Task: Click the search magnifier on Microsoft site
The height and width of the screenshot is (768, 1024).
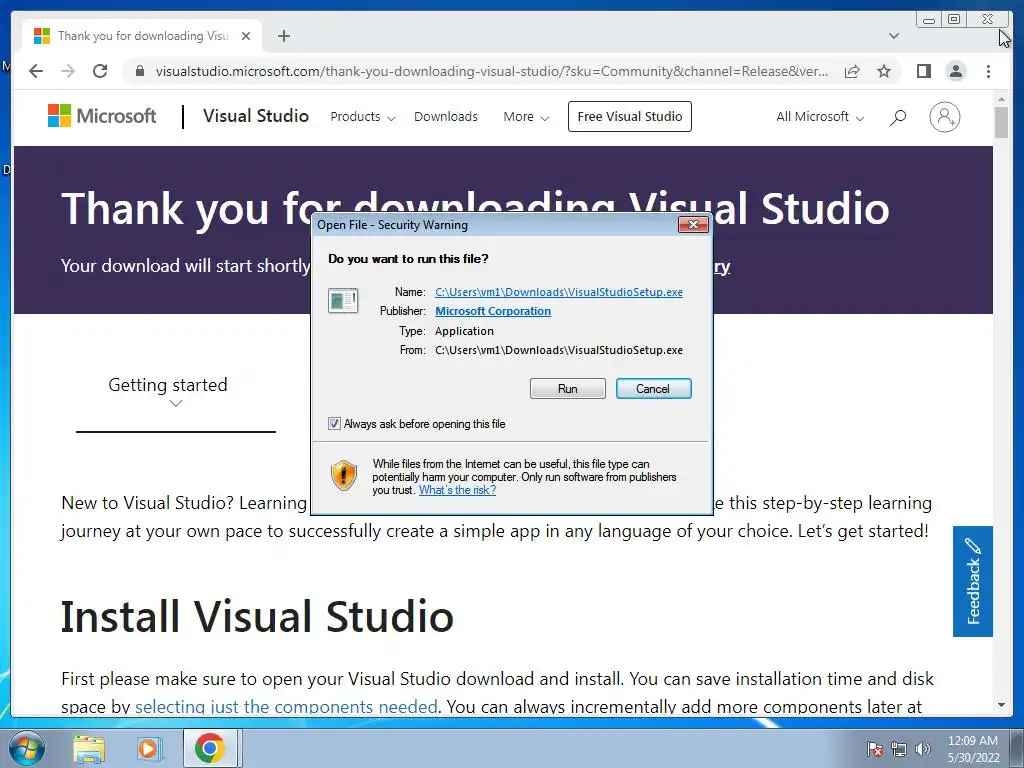Action: tap(898, 117)
